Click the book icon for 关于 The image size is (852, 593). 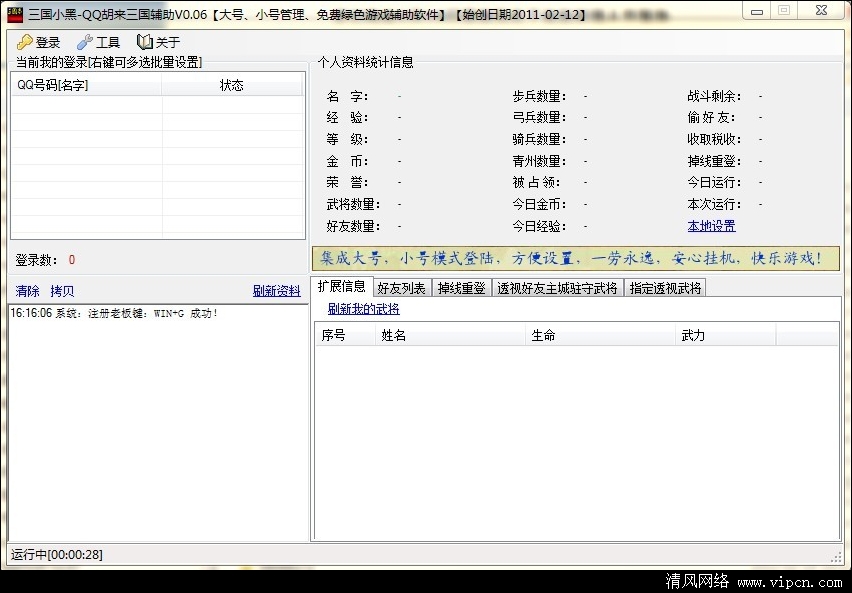[x=145, y=42]
